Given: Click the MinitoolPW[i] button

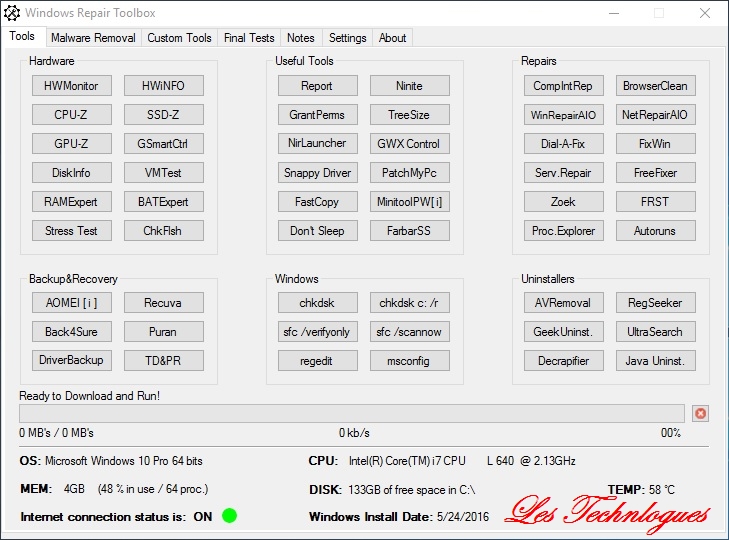Looking at the screenshot, I should click(x=410, y=201).
